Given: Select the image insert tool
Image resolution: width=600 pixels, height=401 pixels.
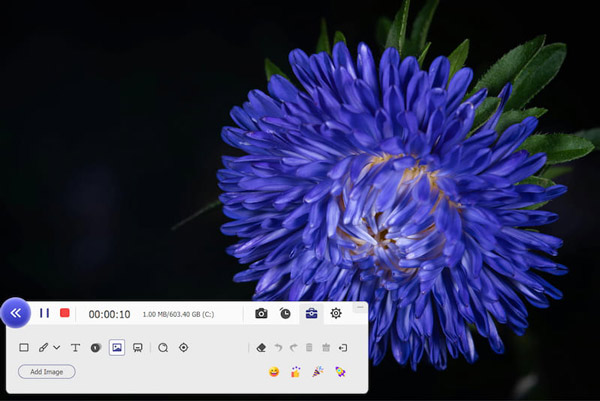Looking at the screenshot, I should tap(117, 347).
